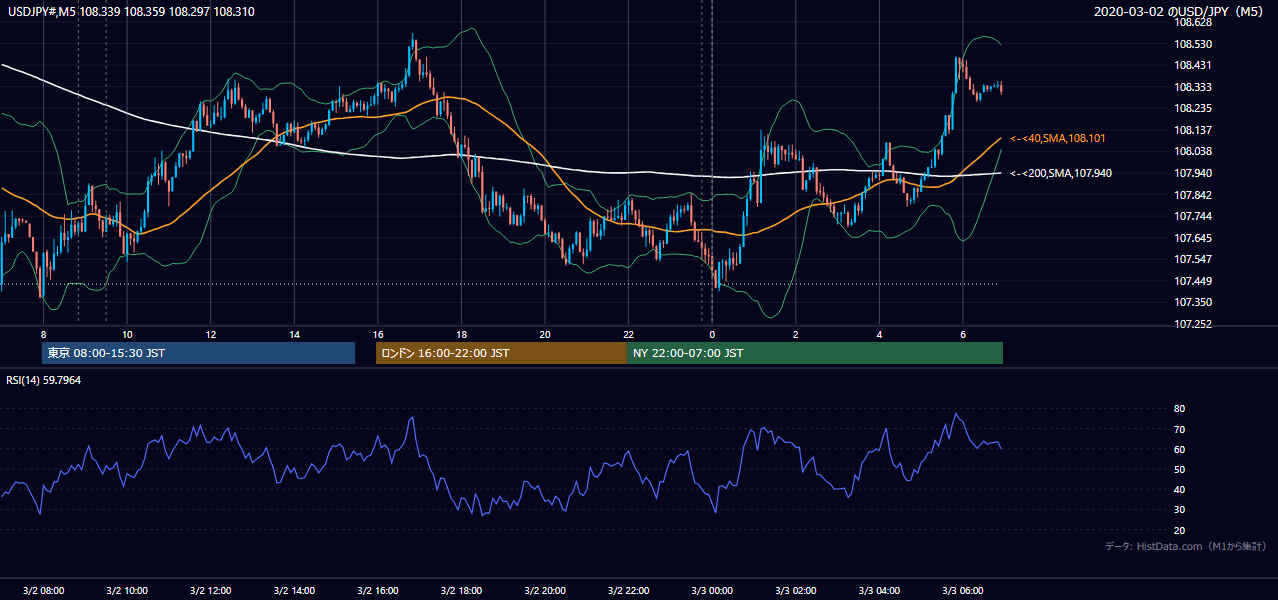
Task: Click the 3/2 20:00 date label
Action: [x=545, y=591]
